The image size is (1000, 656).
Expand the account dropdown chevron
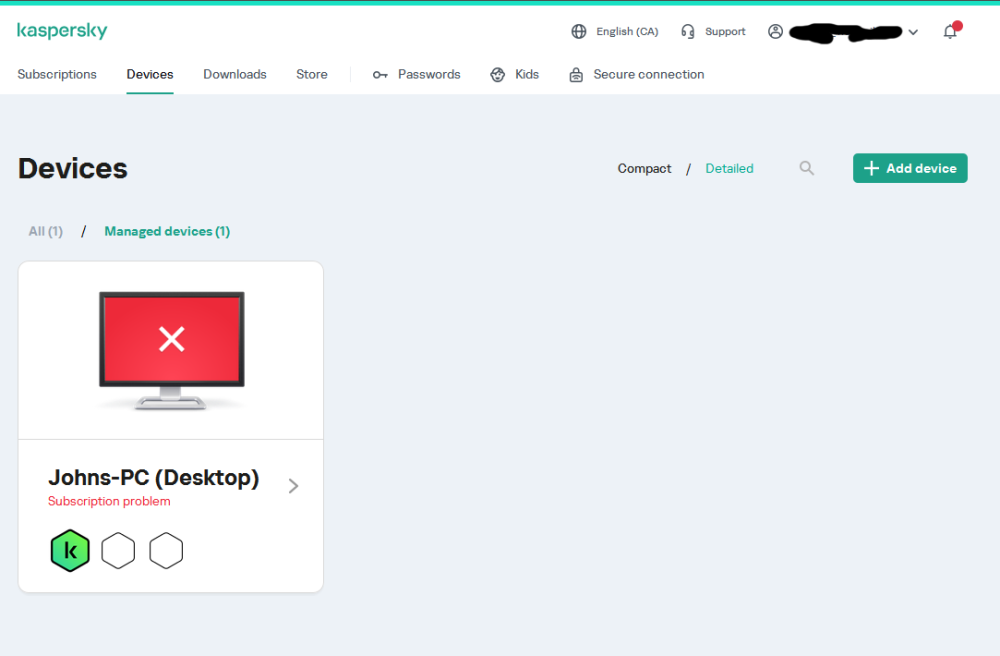coord(913,32)
